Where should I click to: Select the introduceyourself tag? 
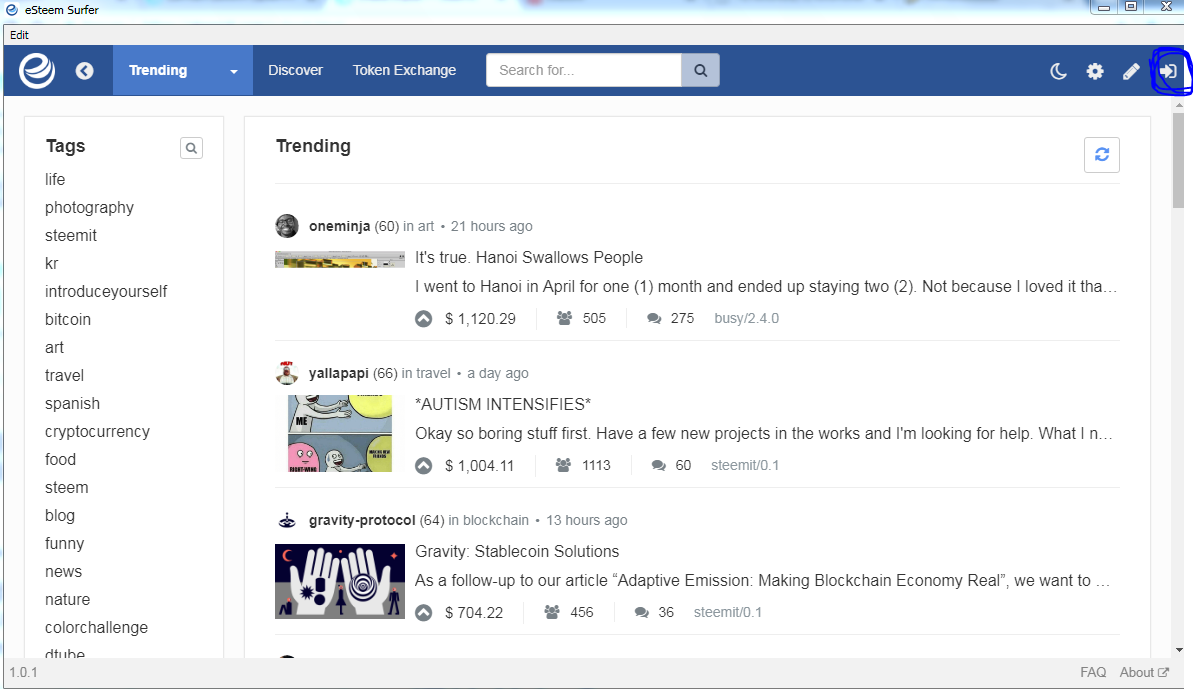106,292
